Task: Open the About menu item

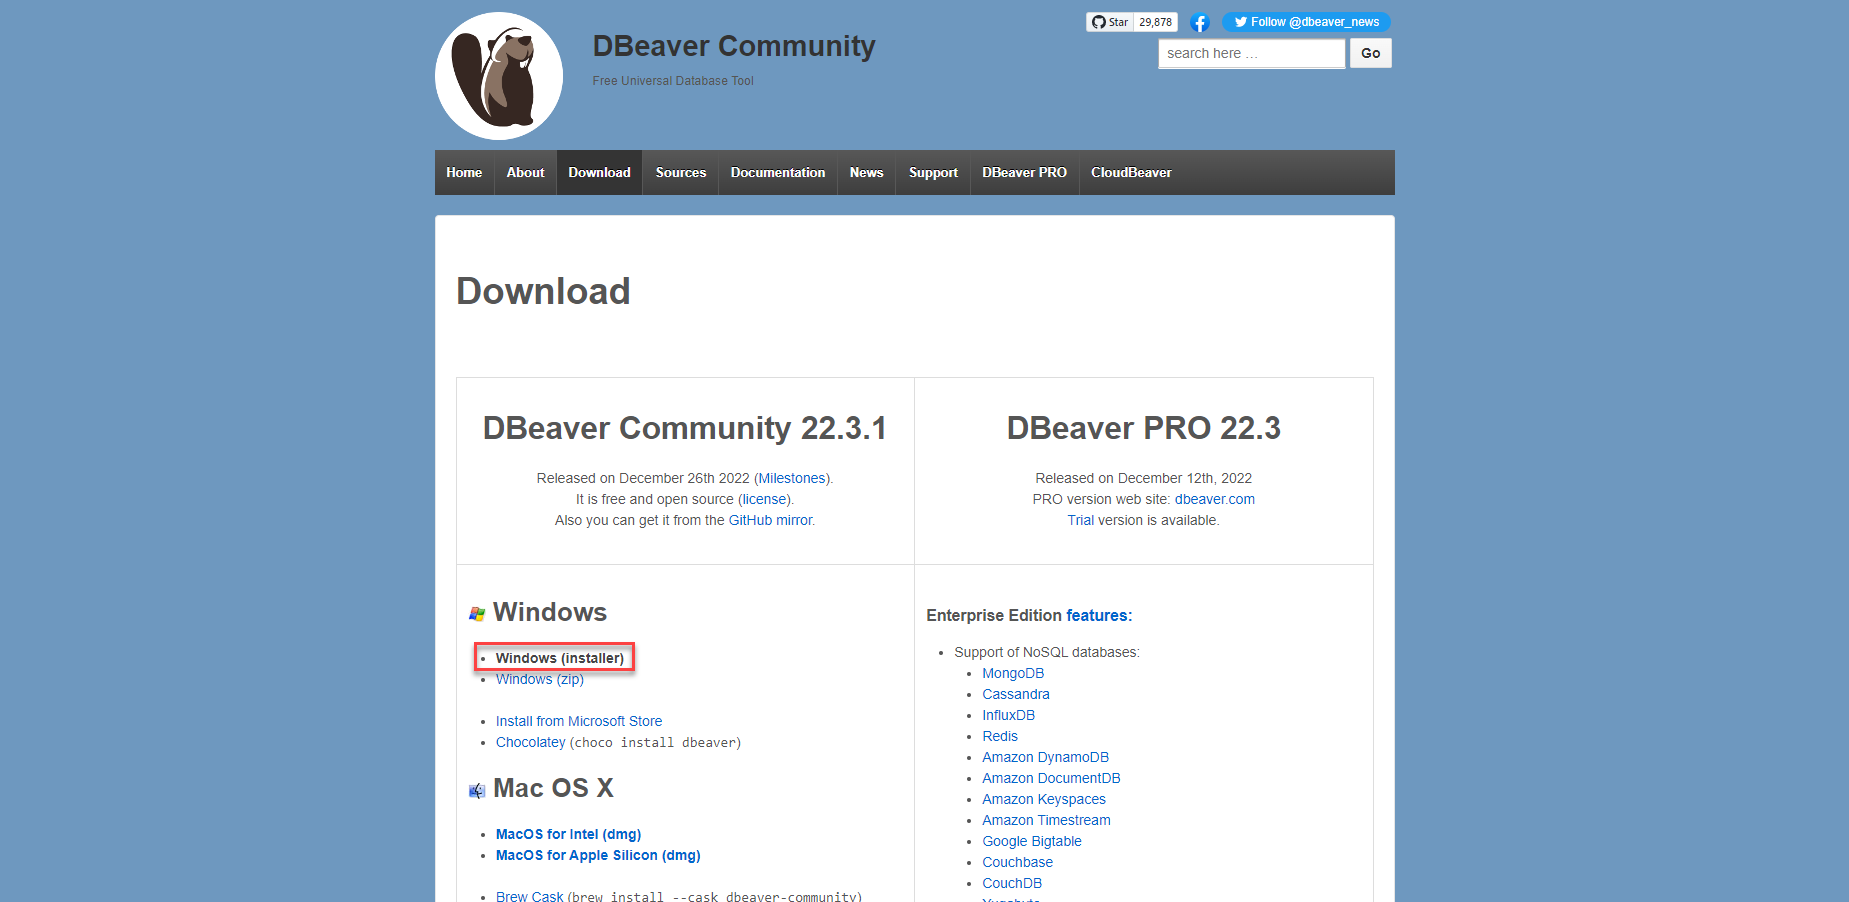Action: [525, 172]
